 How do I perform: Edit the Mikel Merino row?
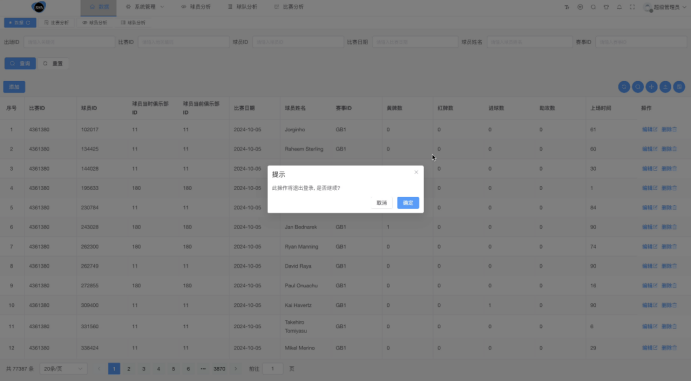coord(650,348)
